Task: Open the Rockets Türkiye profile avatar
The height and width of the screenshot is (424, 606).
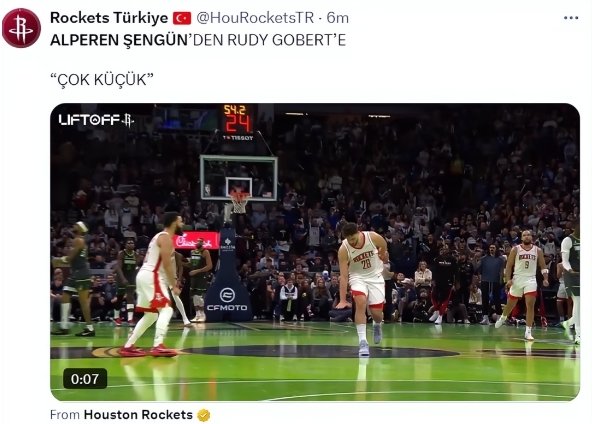Action: [21, 28]
